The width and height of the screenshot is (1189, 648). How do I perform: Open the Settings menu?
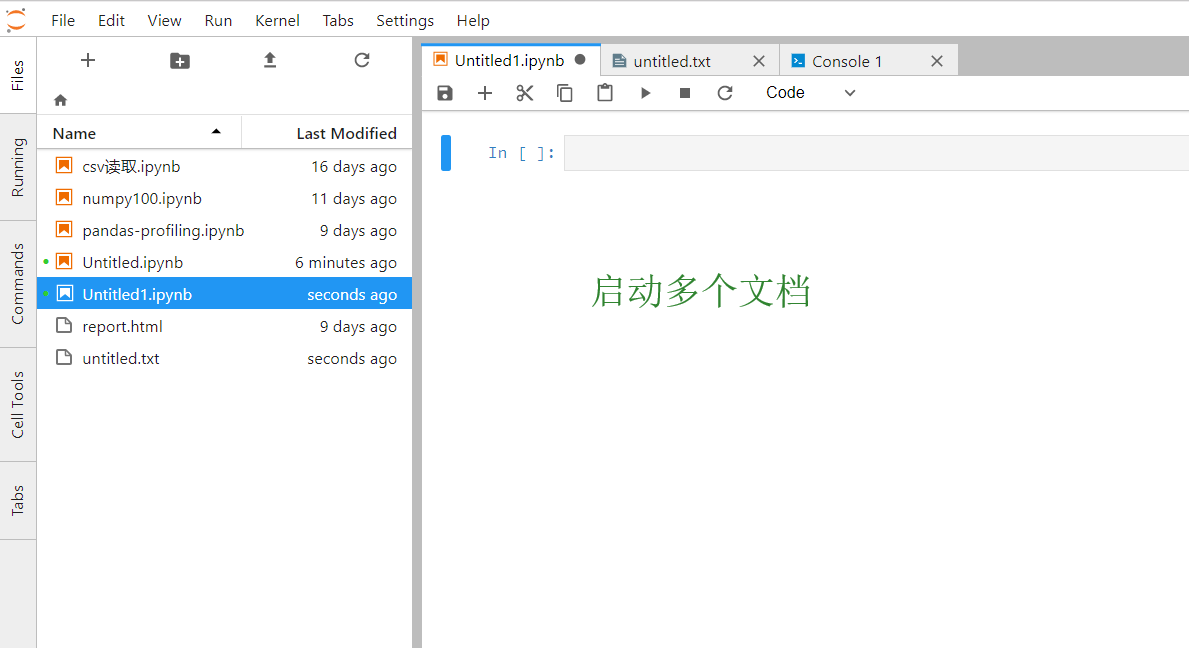(x=405, y=20)
